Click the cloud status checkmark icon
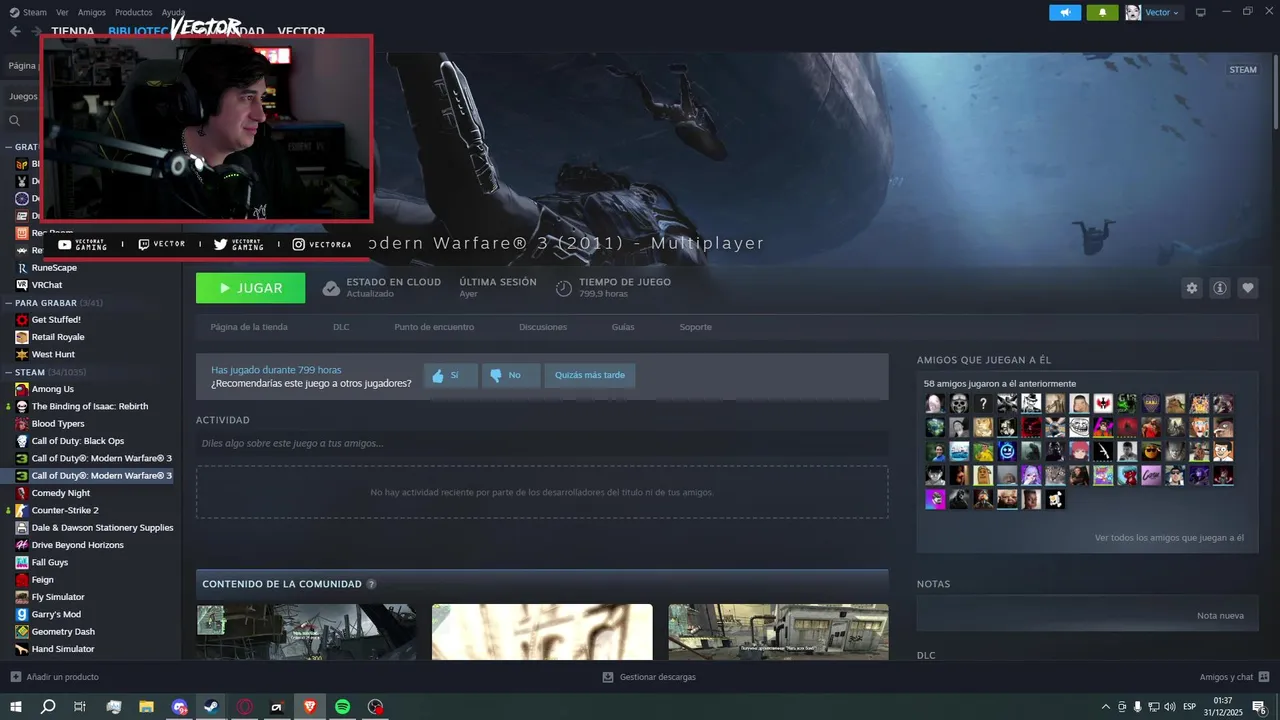The width and height of the screenshot is (1280, 720). pos(331,288)
